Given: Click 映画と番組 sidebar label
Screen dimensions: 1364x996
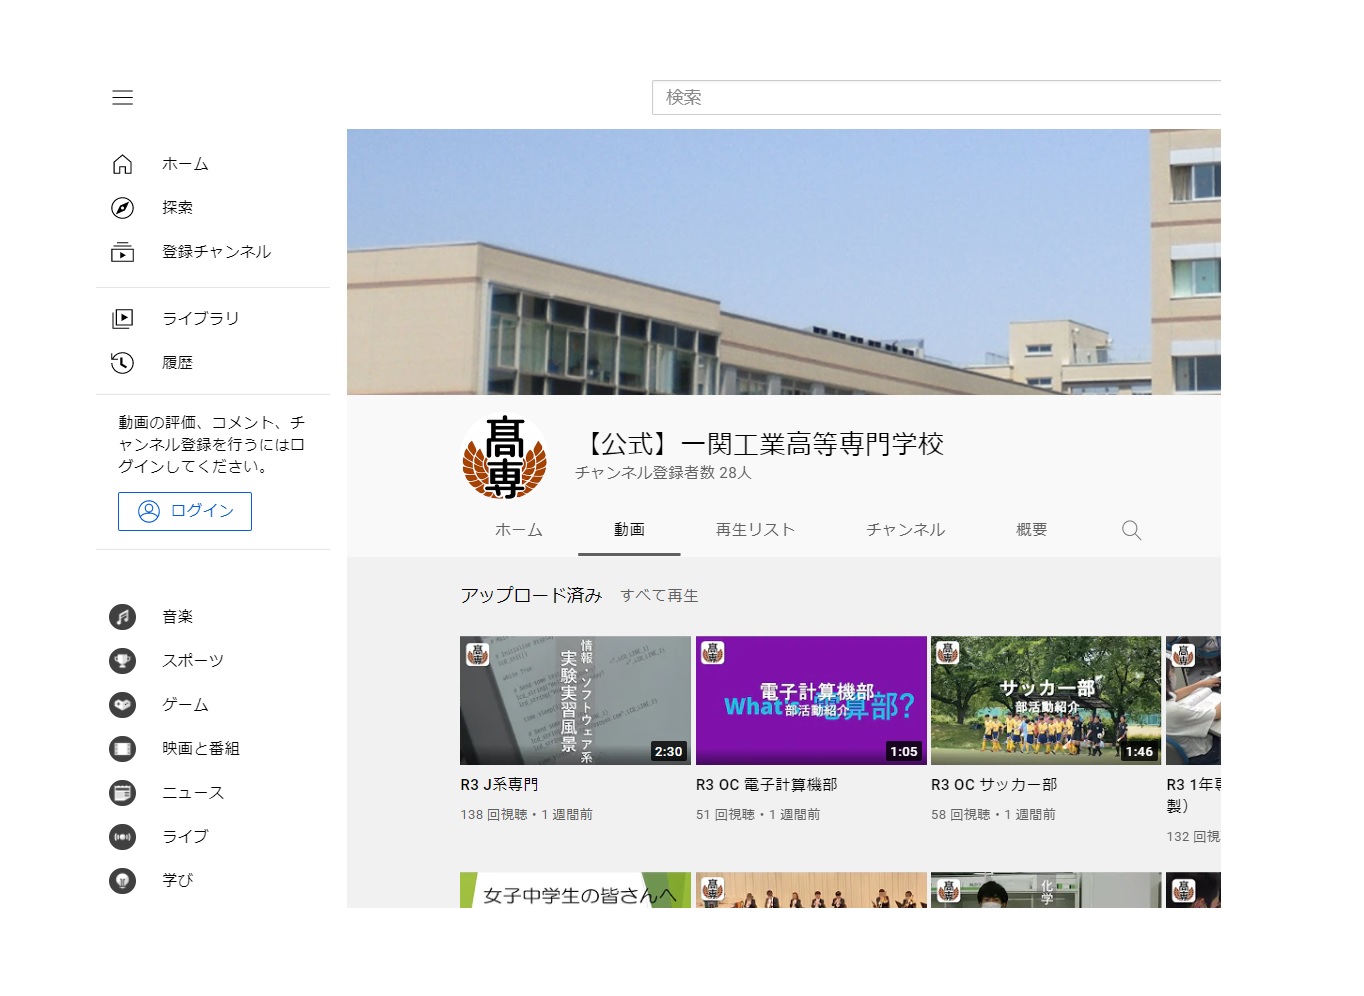Looking at the screenshot, I should pyautogui.click(x=201, y=749).
